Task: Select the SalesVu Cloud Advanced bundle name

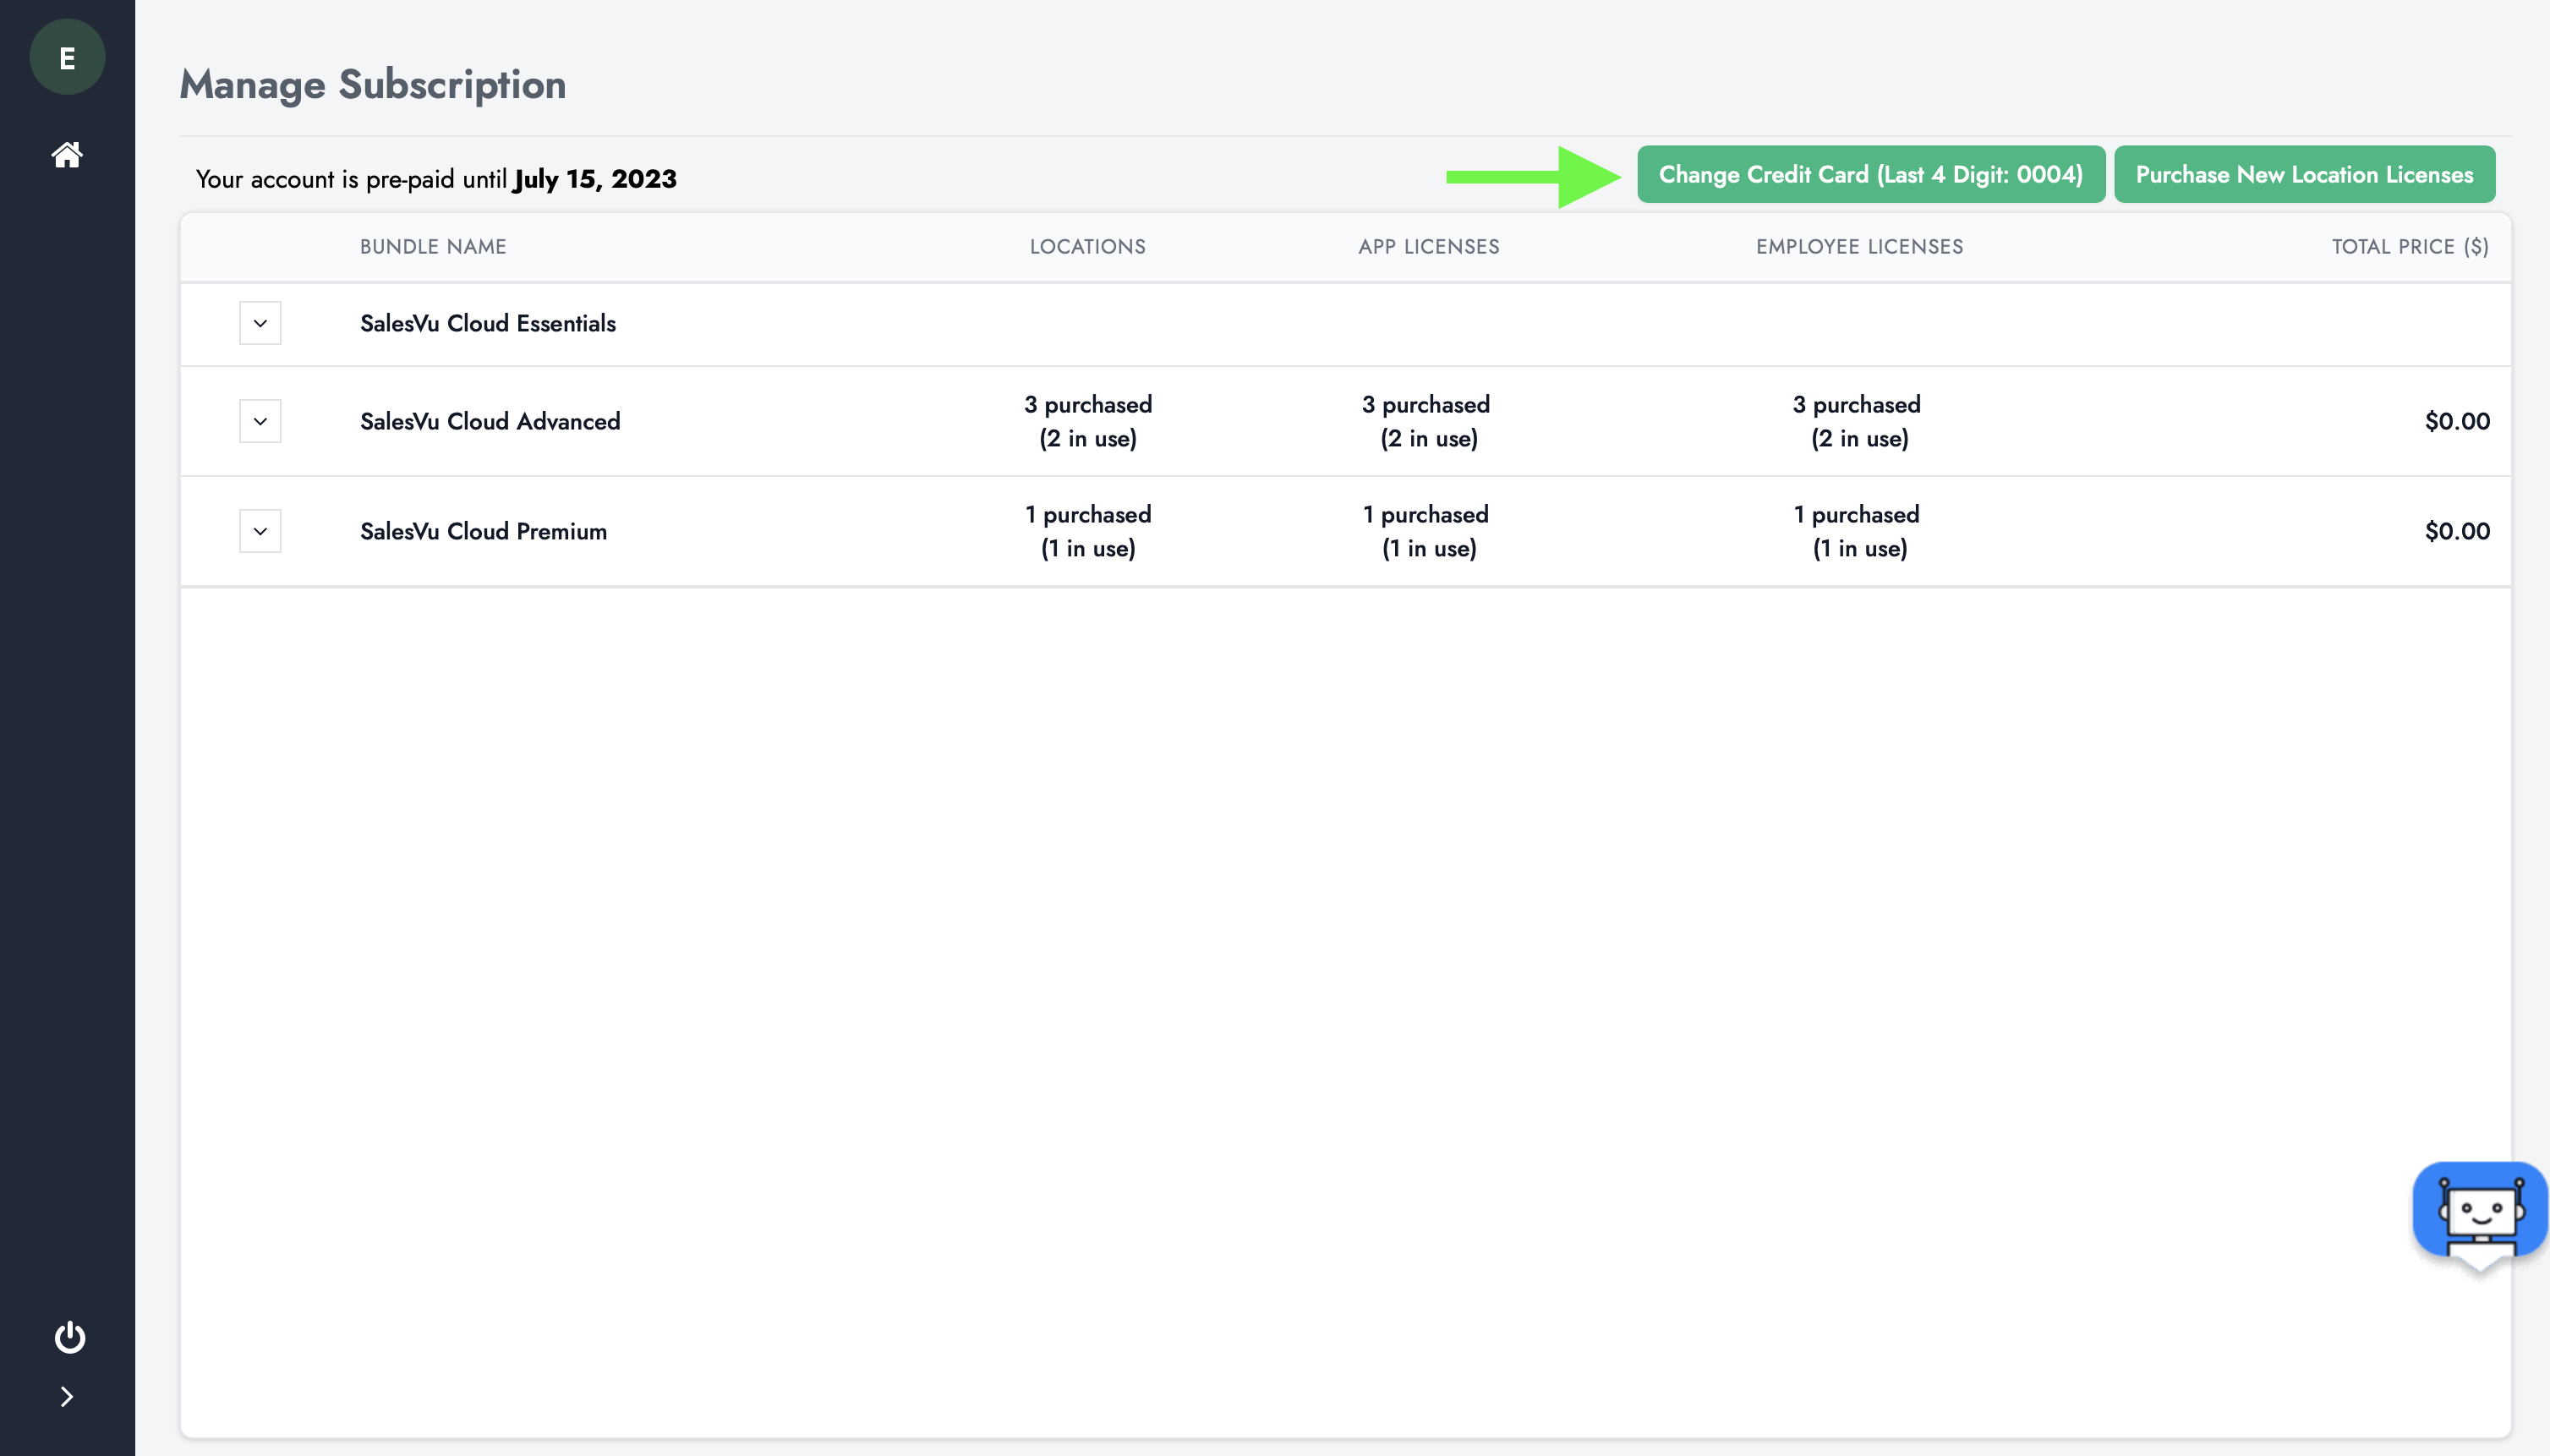Action: tap(490, 422)
